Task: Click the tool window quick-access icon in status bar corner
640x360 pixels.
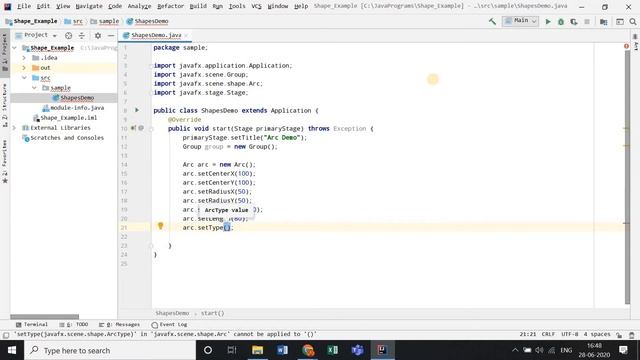Action: point(6,335)
